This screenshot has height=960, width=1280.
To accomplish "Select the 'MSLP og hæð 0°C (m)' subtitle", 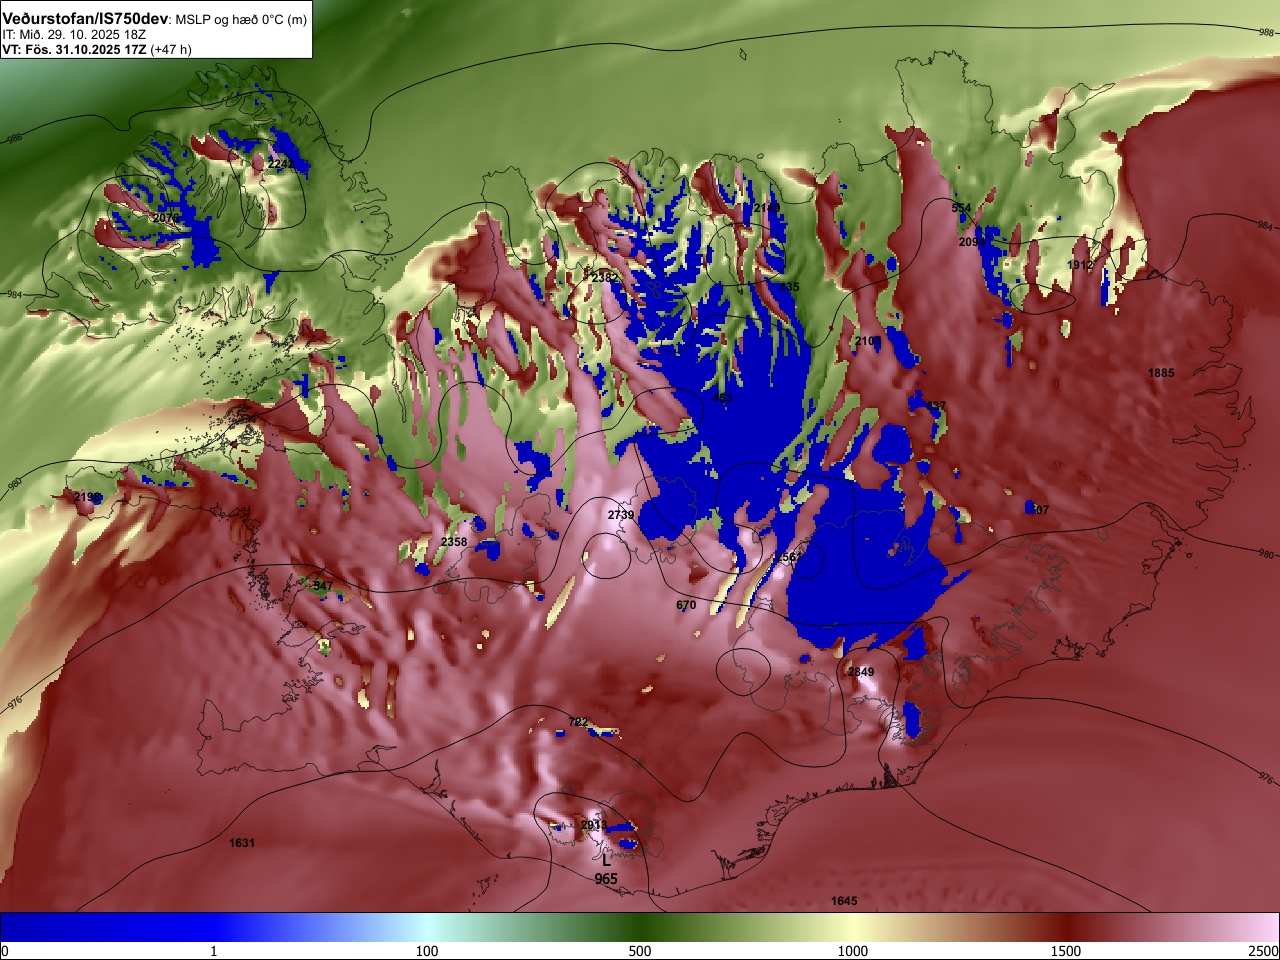I will coord(242,19).
